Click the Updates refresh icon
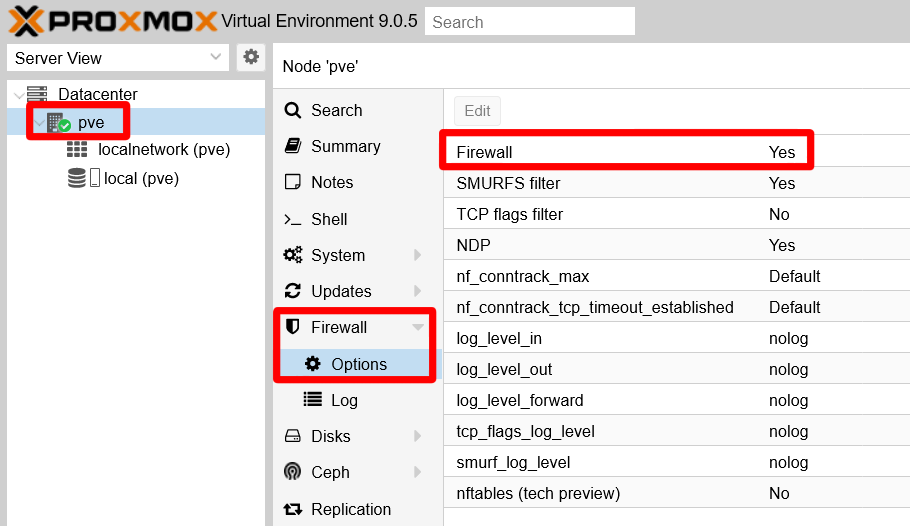 pos(292,291)
